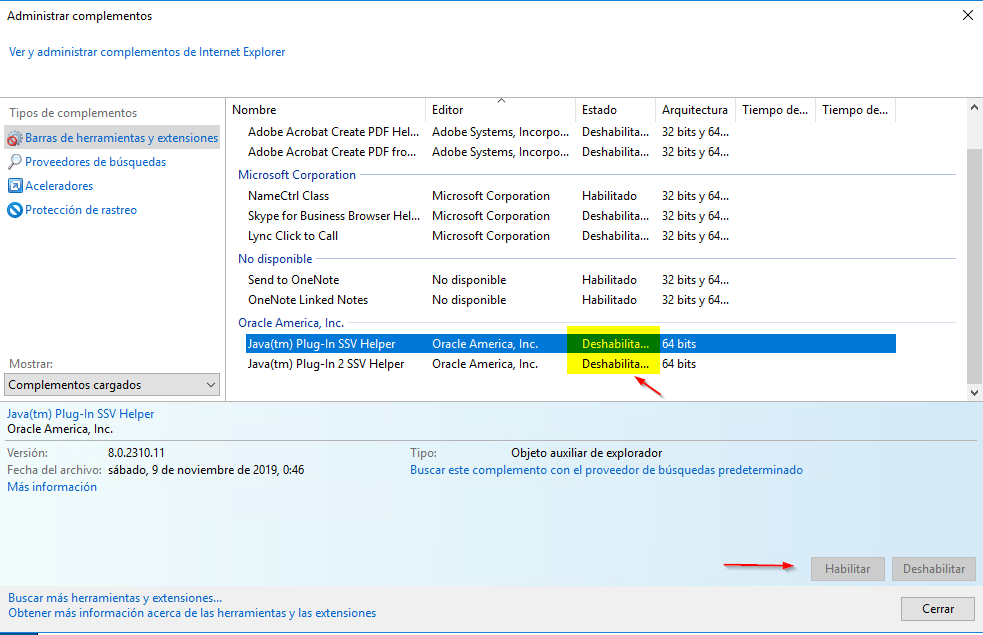Open the 'Más información' link

click(52, 487)
